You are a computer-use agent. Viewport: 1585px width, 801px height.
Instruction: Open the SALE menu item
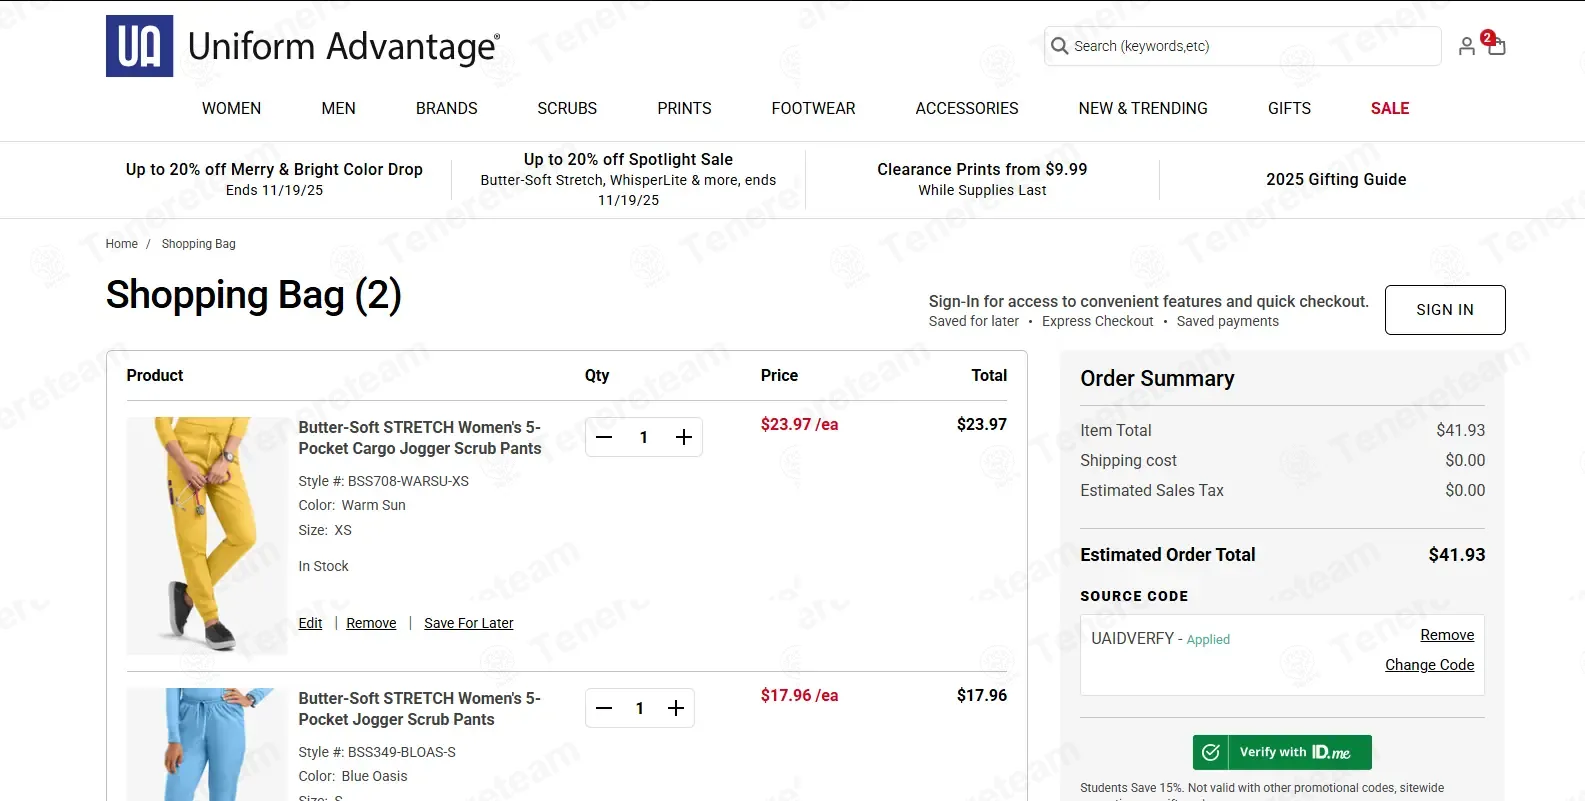(x=1389, y=108)
